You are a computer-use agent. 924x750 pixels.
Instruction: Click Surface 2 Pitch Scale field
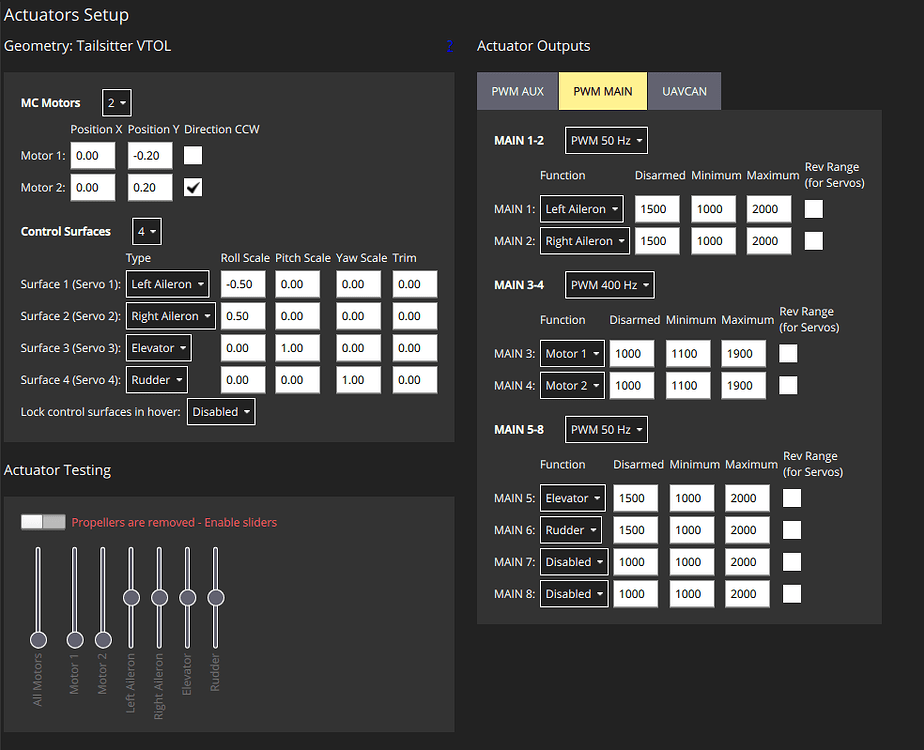click(x=298, y=316)
